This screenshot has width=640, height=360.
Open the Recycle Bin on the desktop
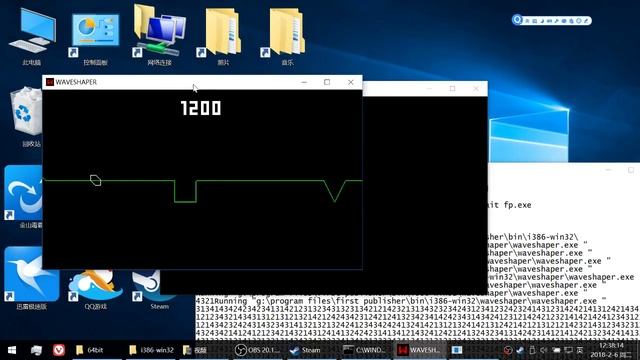tap(27, 116)
